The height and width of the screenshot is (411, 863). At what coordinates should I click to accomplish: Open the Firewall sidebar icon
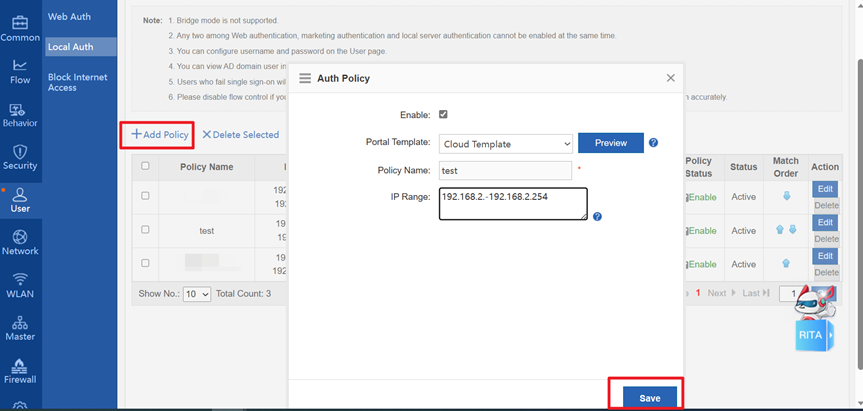[x=20, y=371]
